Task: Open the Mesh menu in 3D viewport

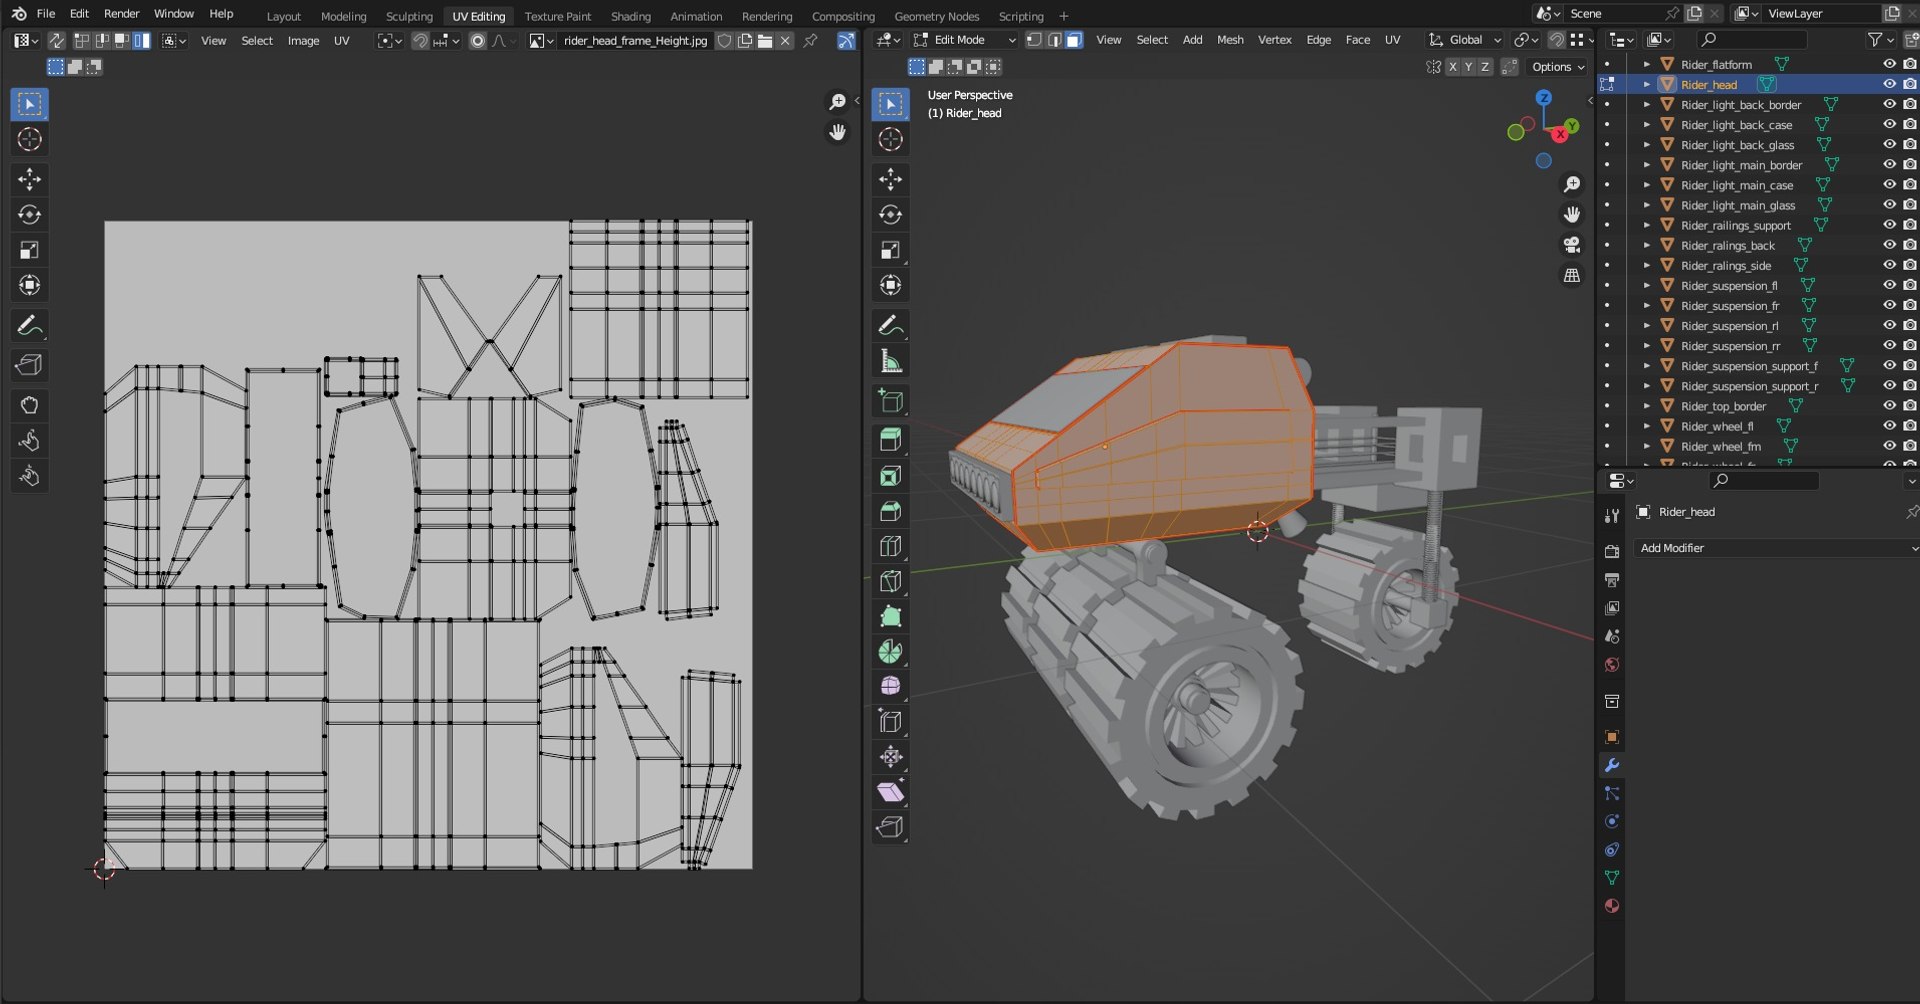Action: [x=1230, y=40]
